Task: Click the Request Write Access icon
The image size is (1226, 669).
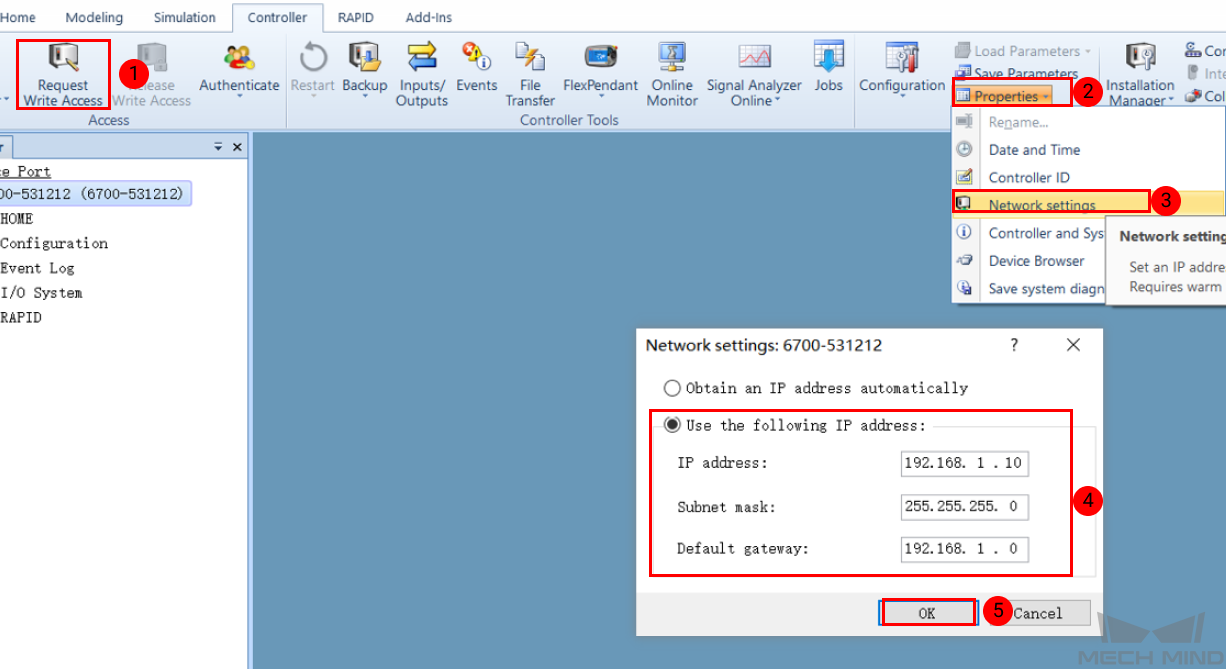Action: [63, 56]
